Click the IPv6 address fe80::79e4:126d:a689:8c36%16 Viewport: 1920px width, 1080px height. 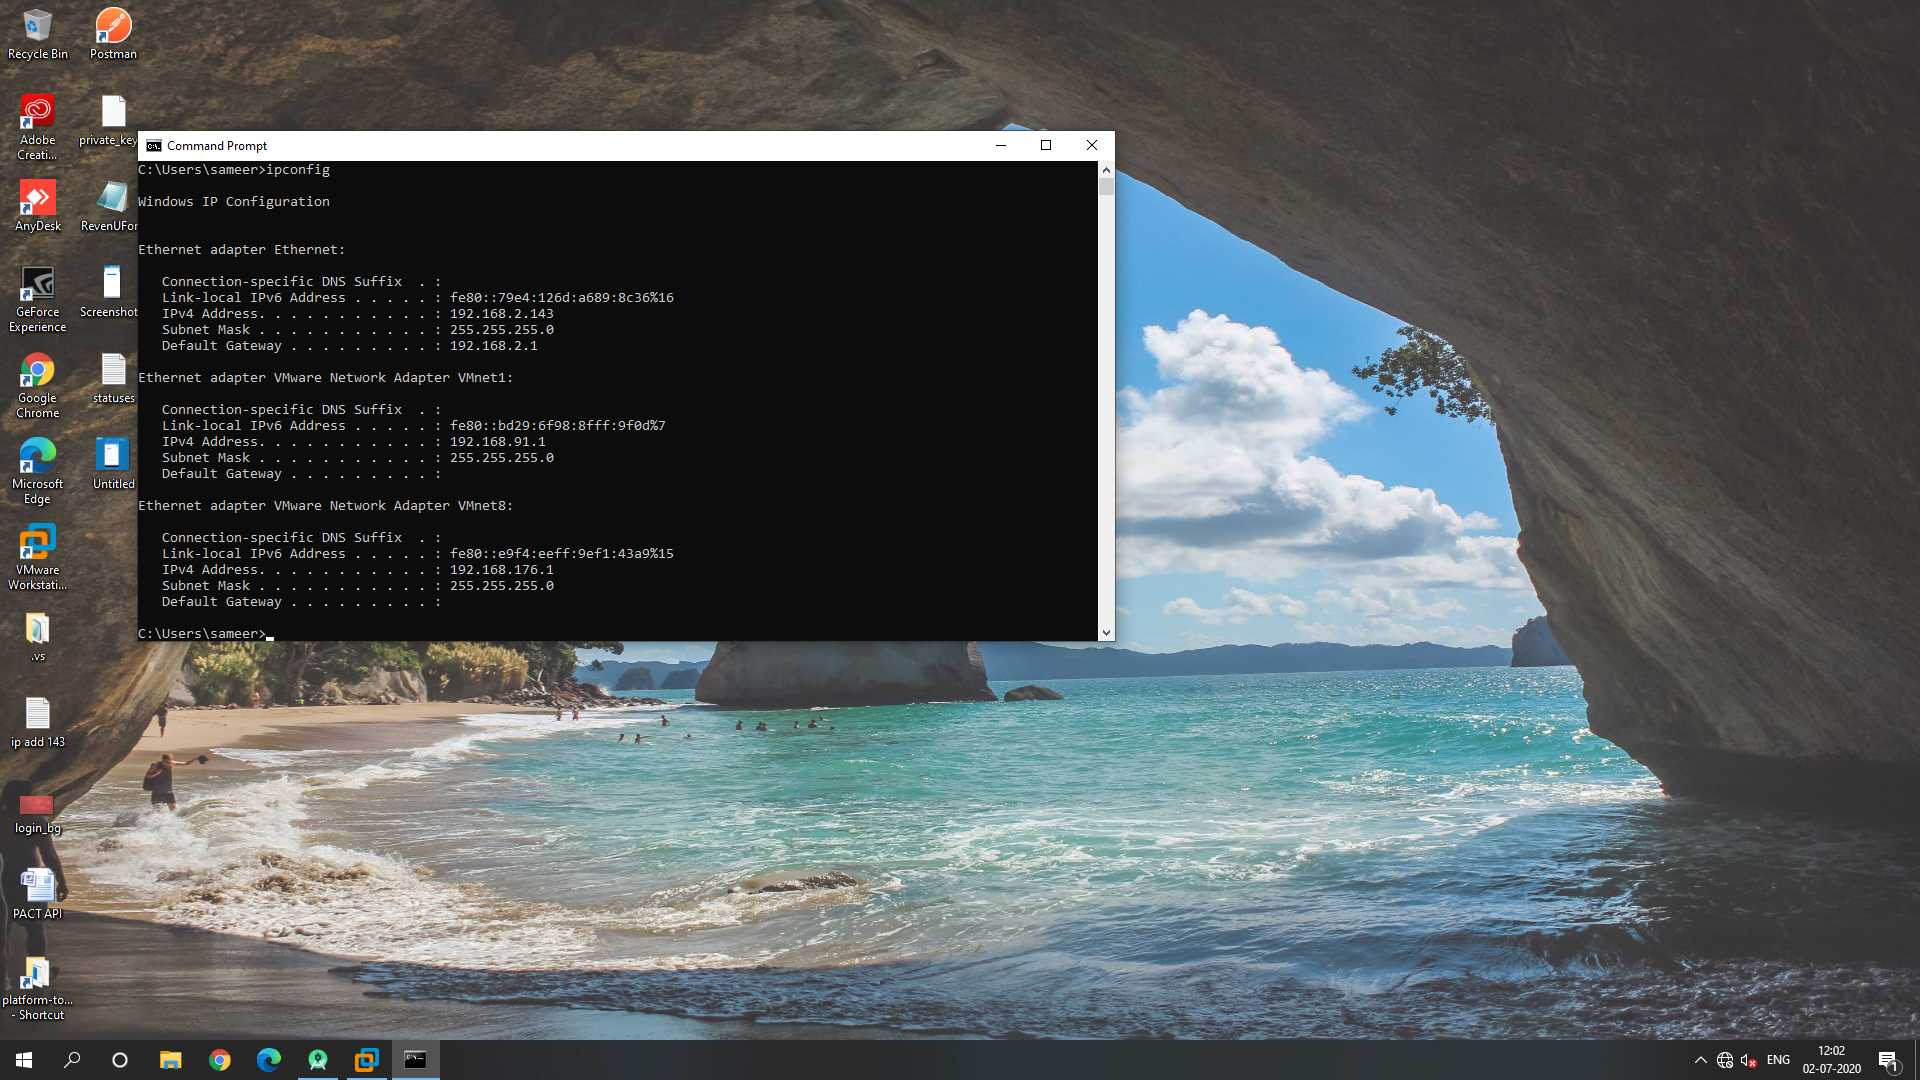coord(561,298)
